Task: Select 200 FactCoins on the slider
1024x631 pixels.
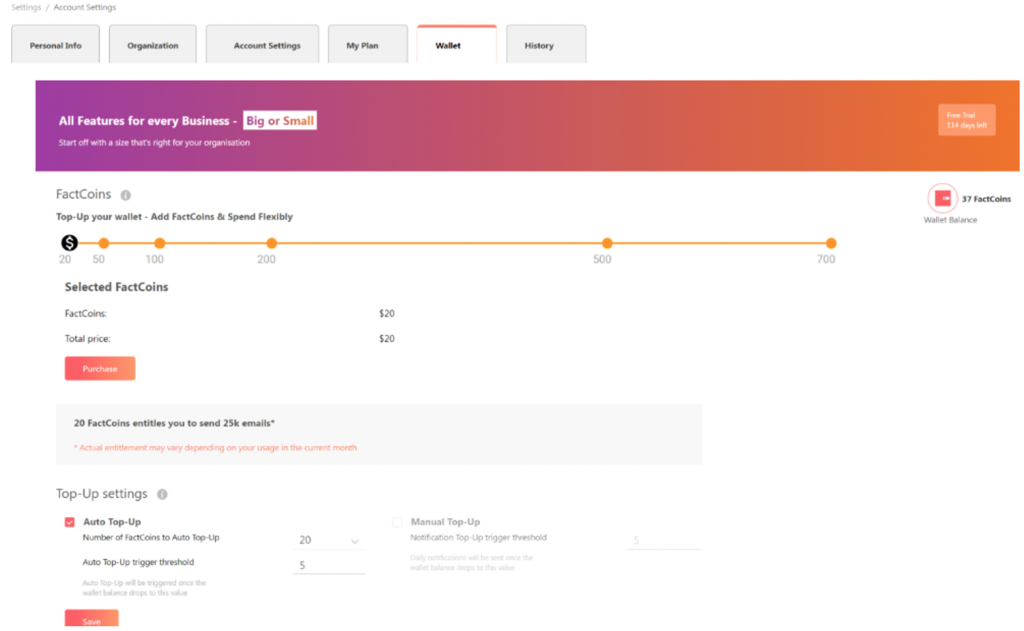Action: 271,243
